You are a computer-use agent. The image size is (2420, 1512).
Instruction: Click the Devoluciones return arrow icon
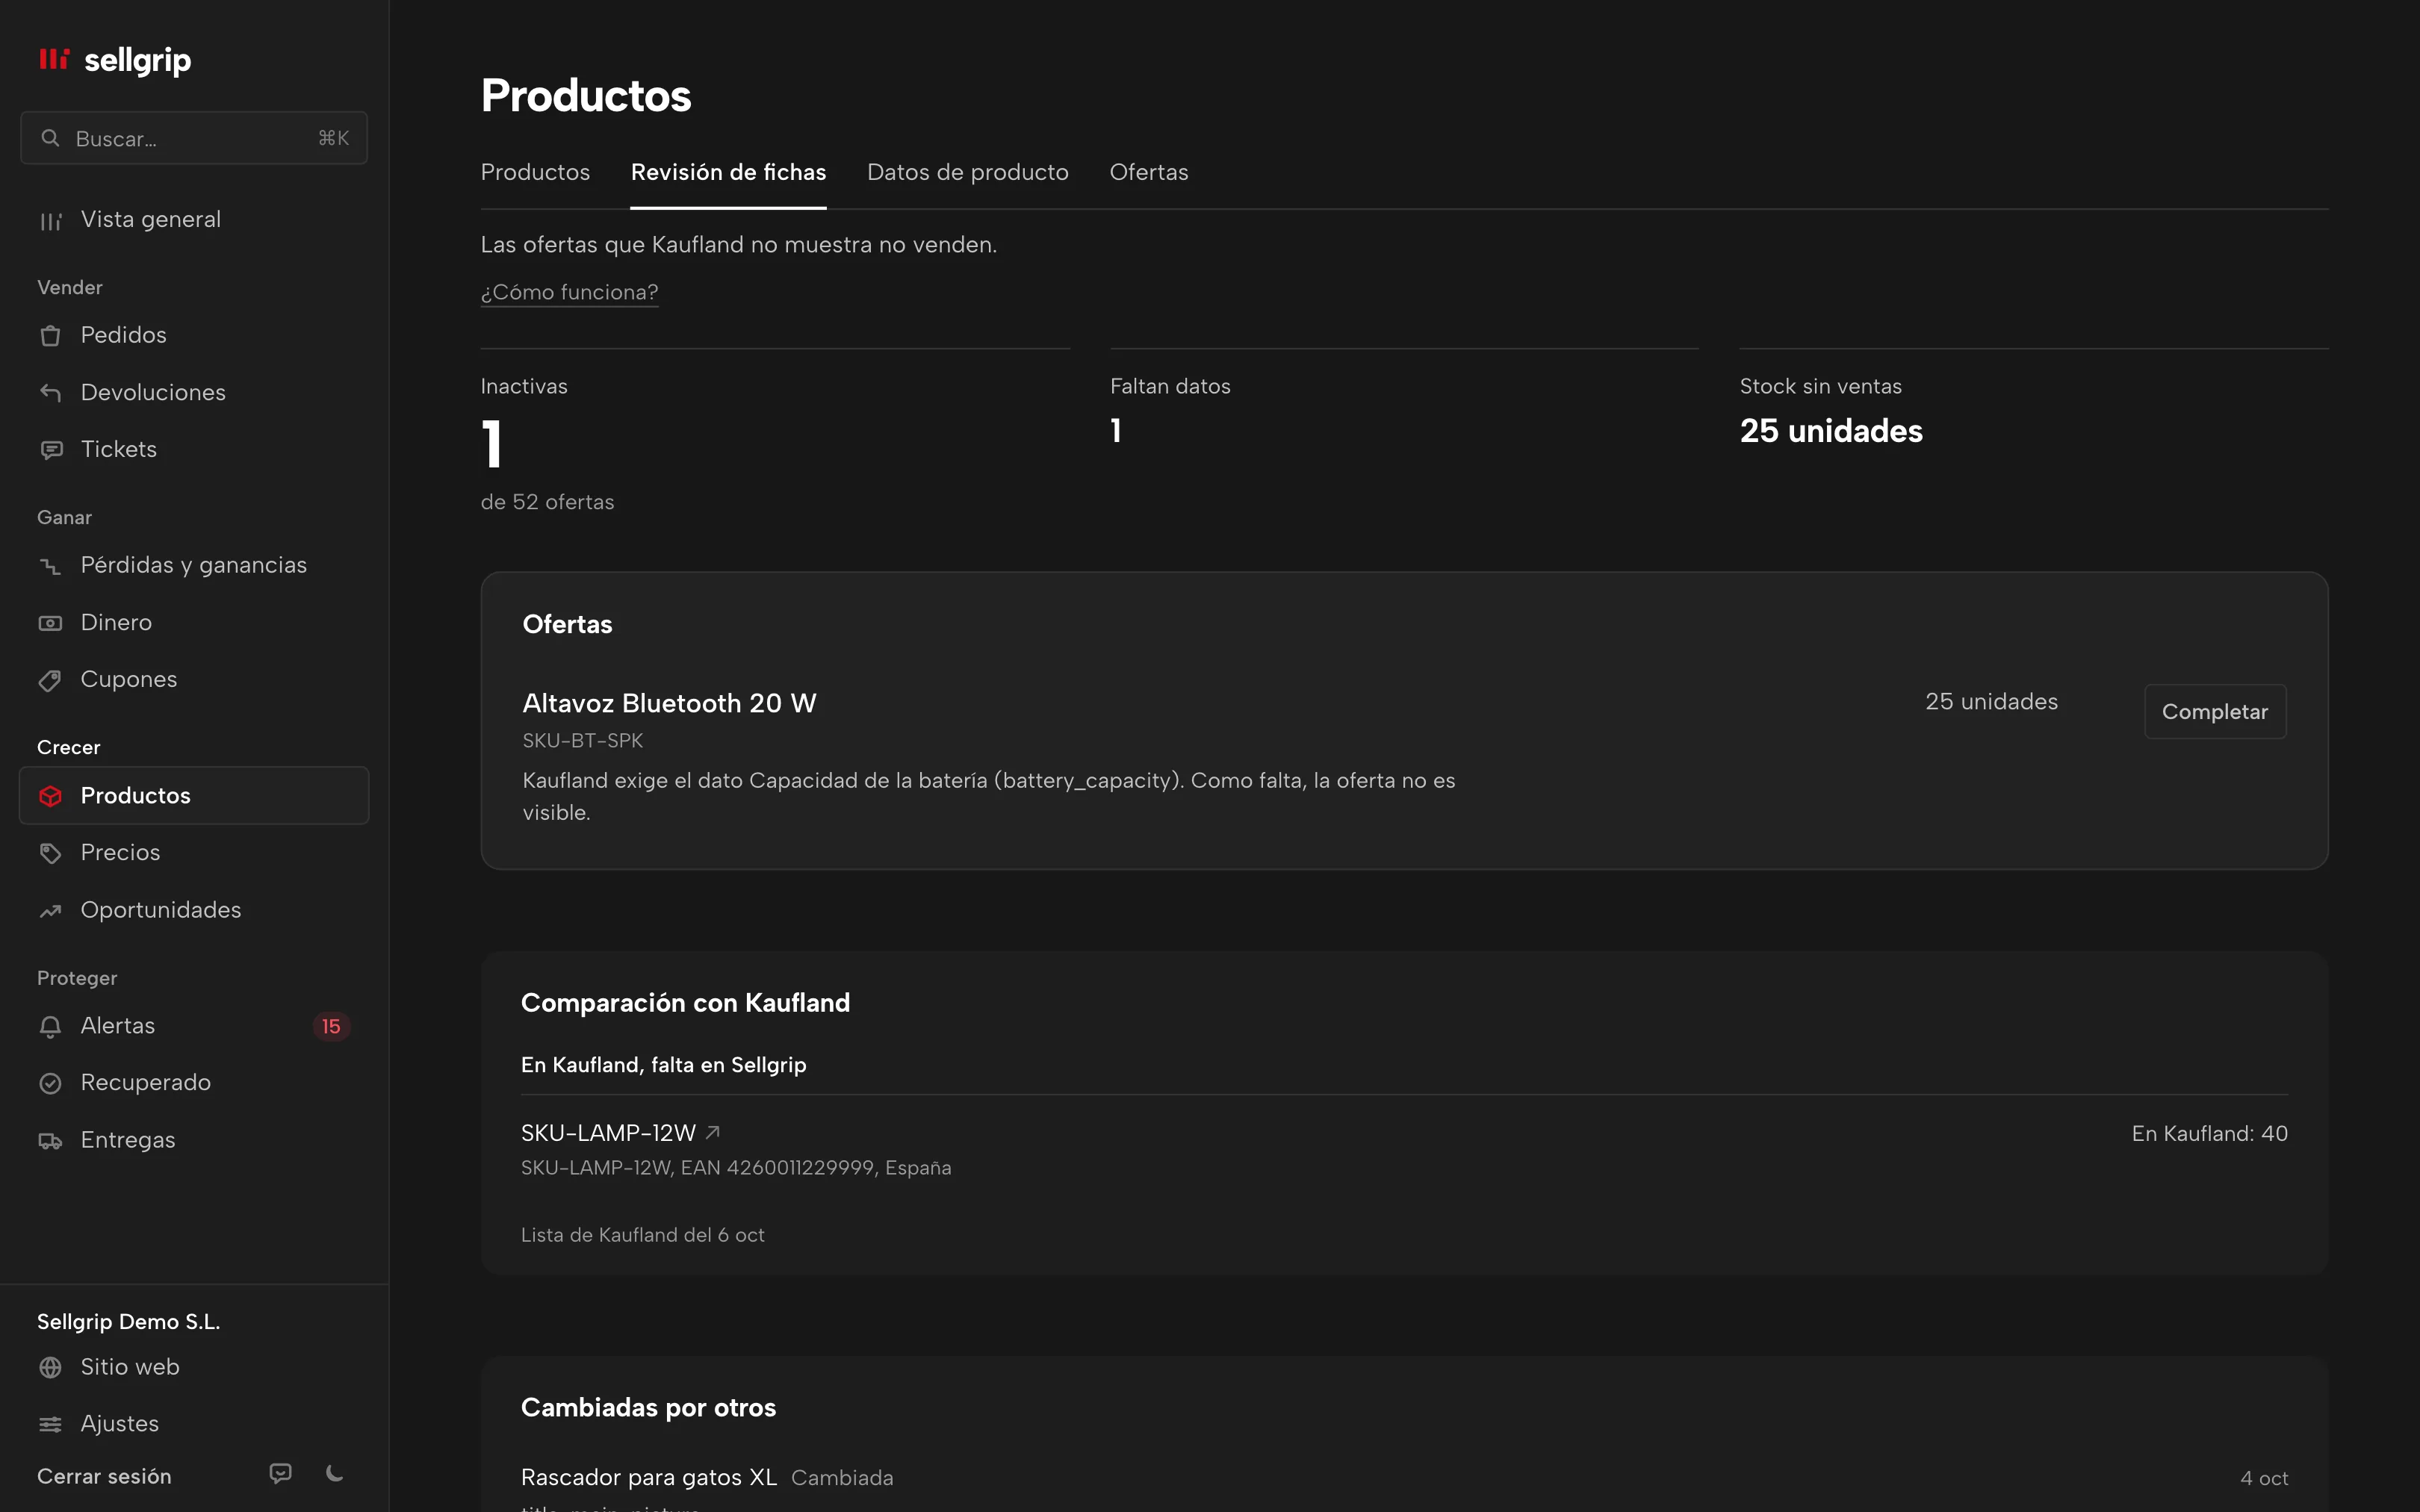(50, 392)
